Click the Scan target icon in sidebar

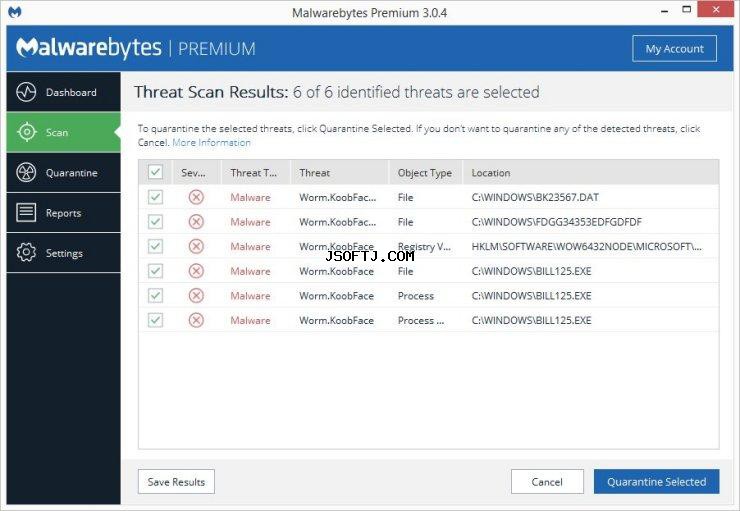click(26, 132)
